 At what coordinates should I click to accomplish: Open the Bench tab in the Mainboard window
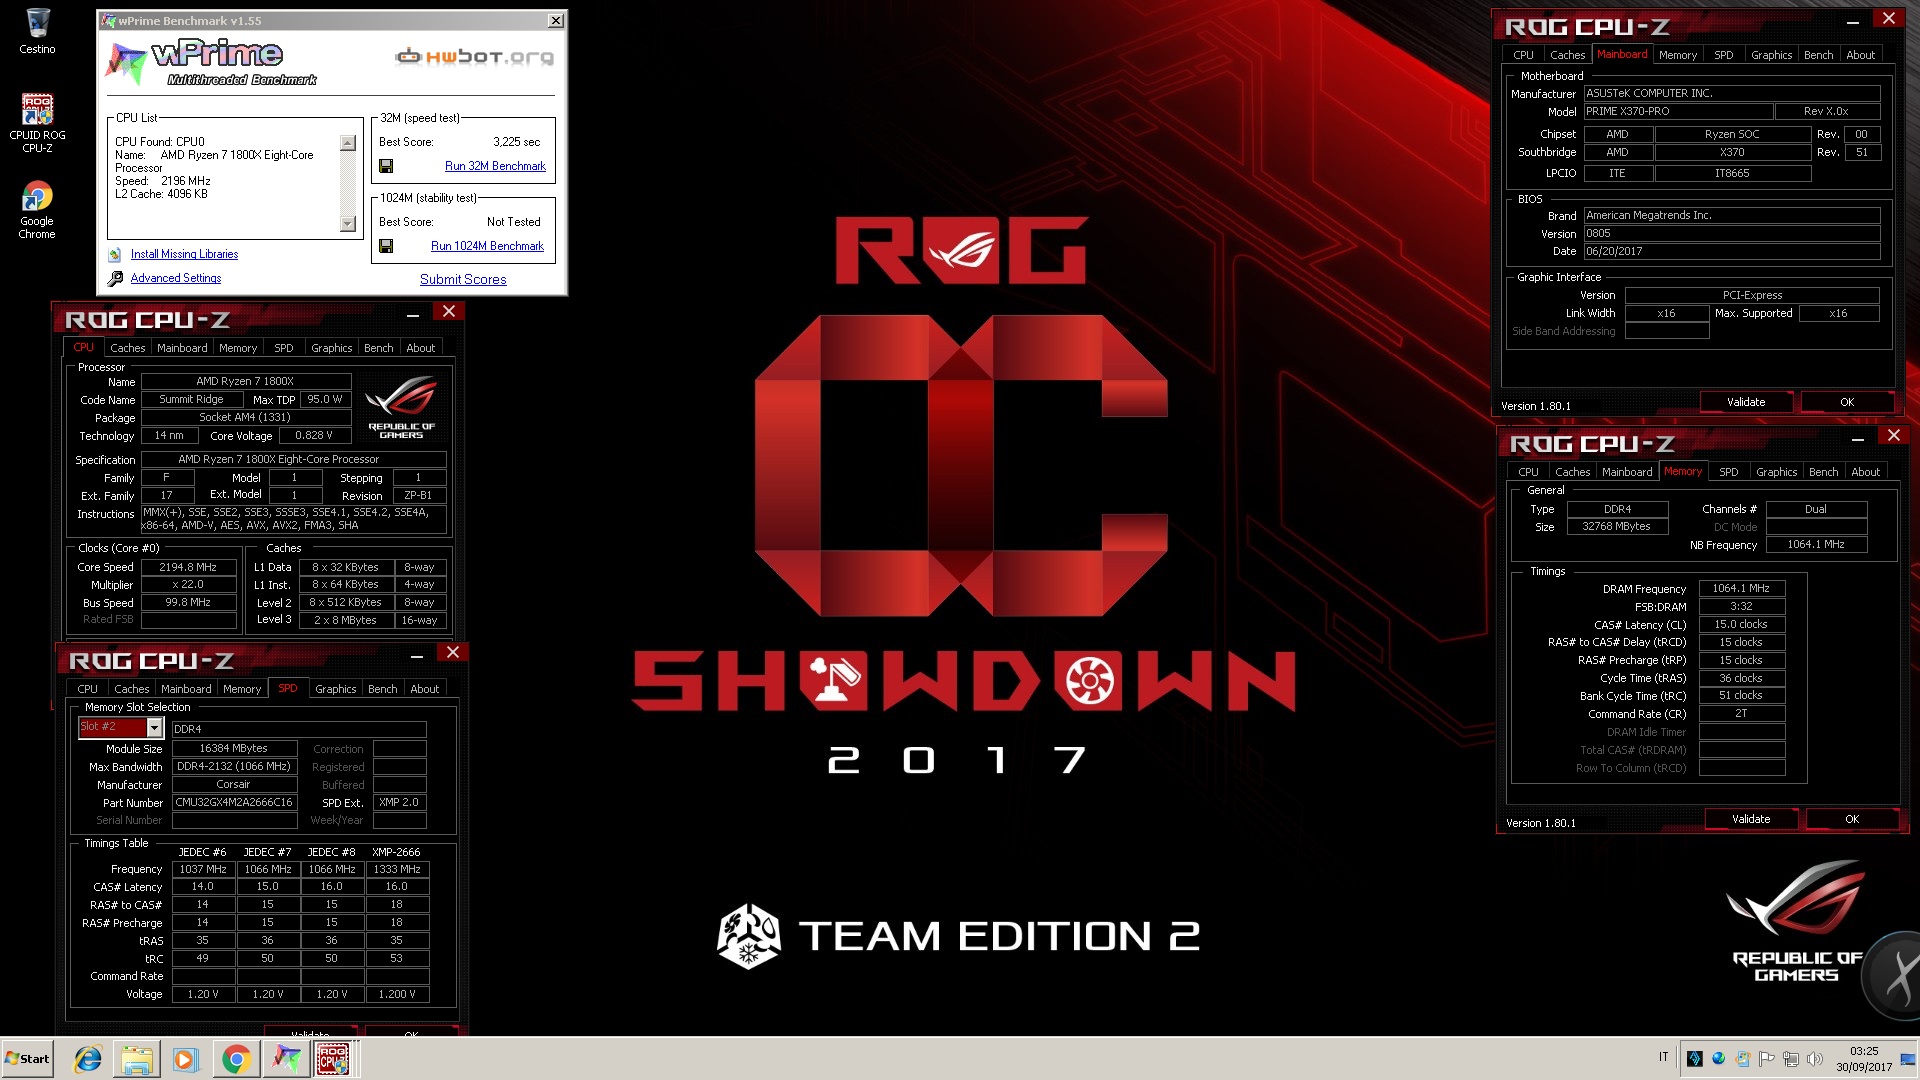tap(1818, 55)
